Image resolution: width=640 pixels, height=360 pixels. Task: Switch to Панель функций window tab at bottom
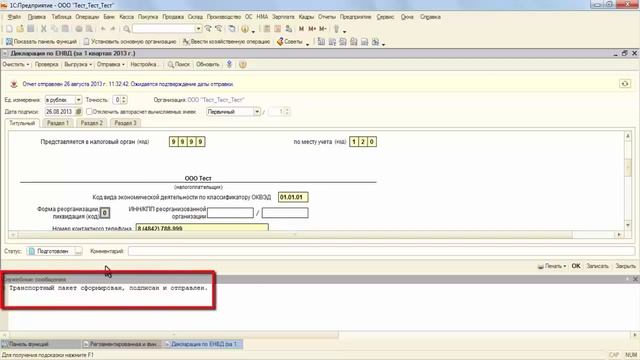tap(40, 344)
